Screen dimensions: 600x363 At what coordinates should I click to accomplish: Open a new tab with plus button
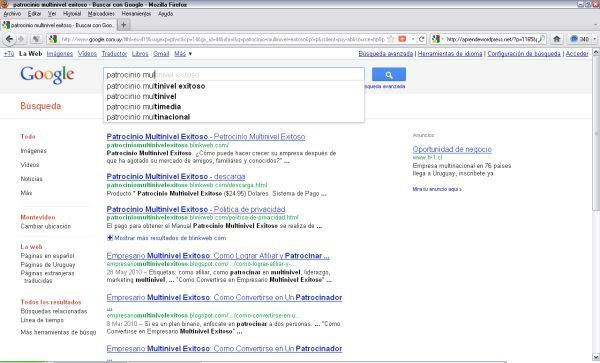pos(123,25)
